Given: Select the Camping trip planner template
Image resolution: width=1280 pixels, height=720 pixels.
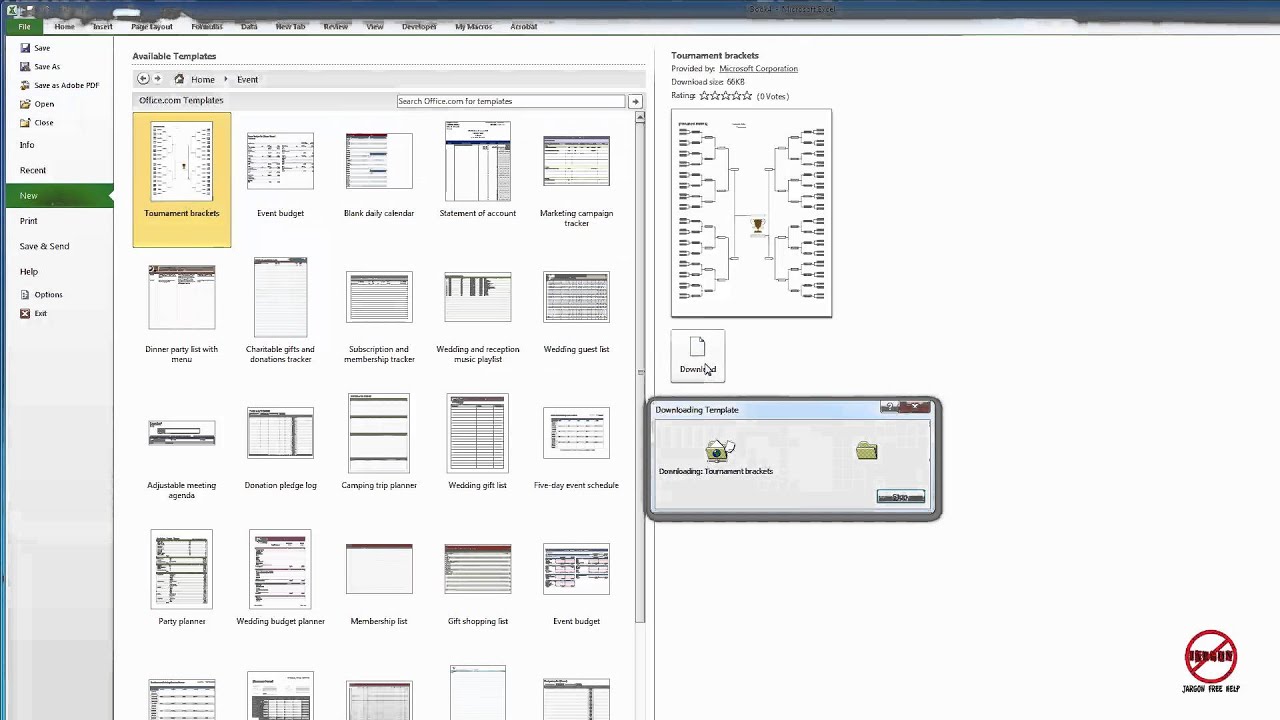Looking at the screenshot, I should point(379,442).
